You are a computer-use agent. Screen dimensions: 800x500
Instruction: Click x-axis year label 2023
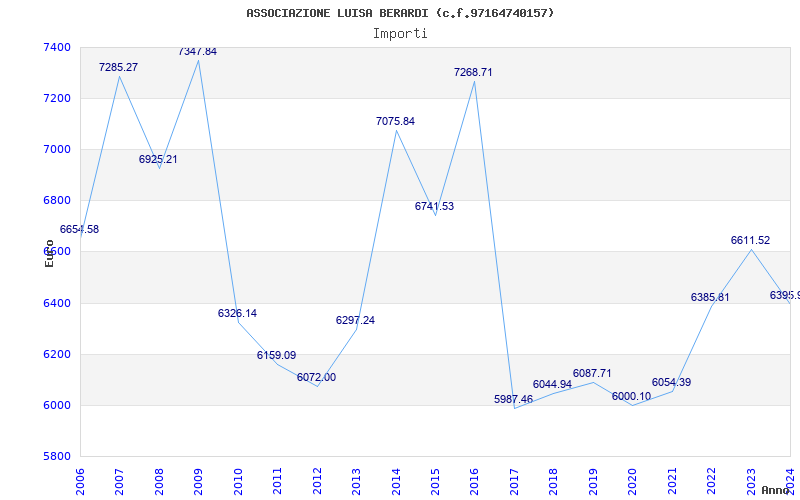tap(751, 482)
